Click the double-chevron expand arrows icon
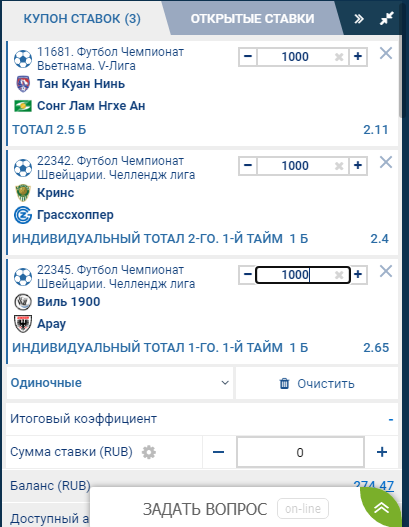This screenshot has height=527, width=409. click(359, 19)
